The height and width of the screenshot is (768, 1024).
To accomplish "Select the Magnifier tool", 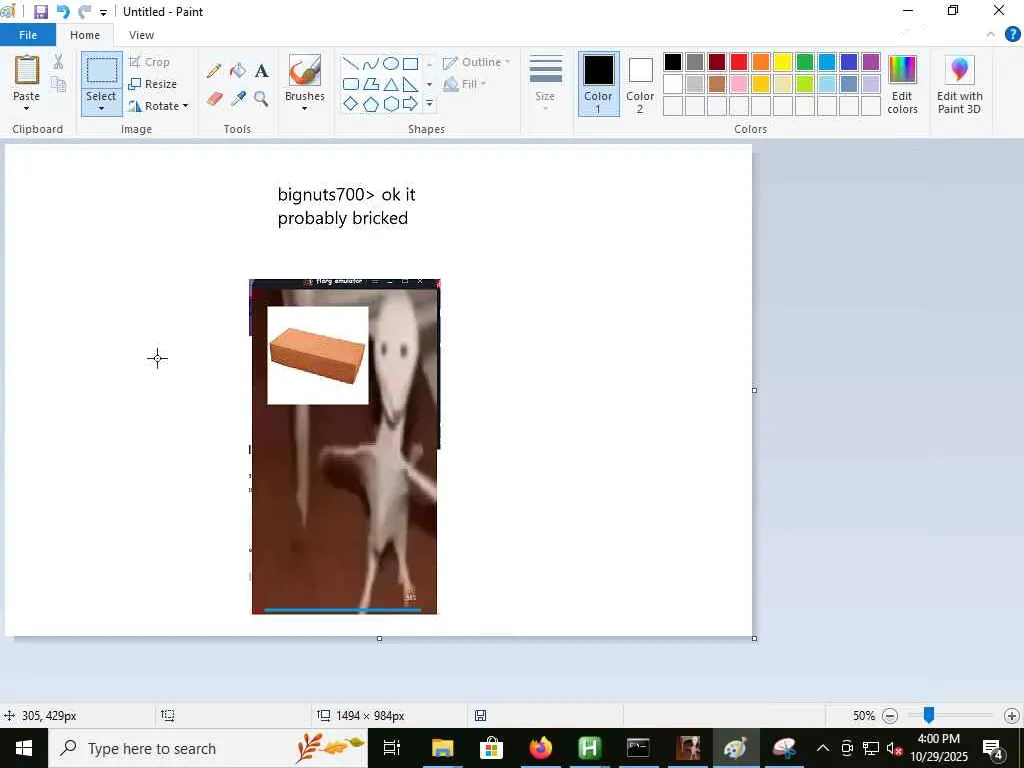I will coord(261,99).
